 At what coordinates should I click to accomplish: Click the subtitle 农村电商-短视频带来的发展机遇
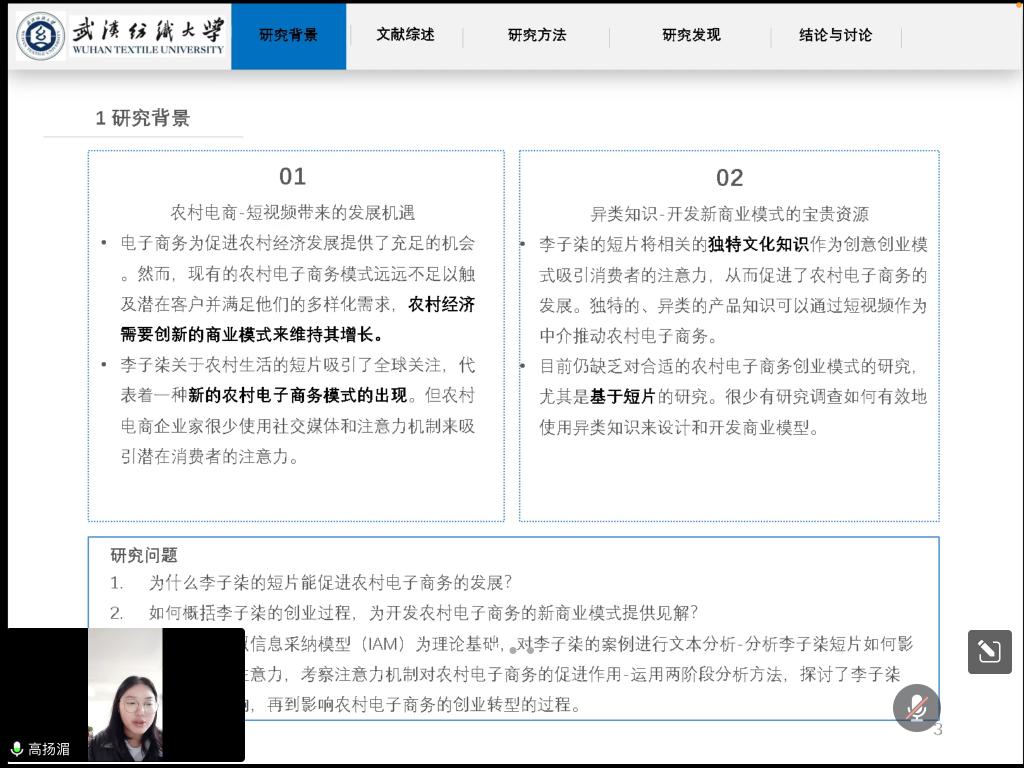292,213
